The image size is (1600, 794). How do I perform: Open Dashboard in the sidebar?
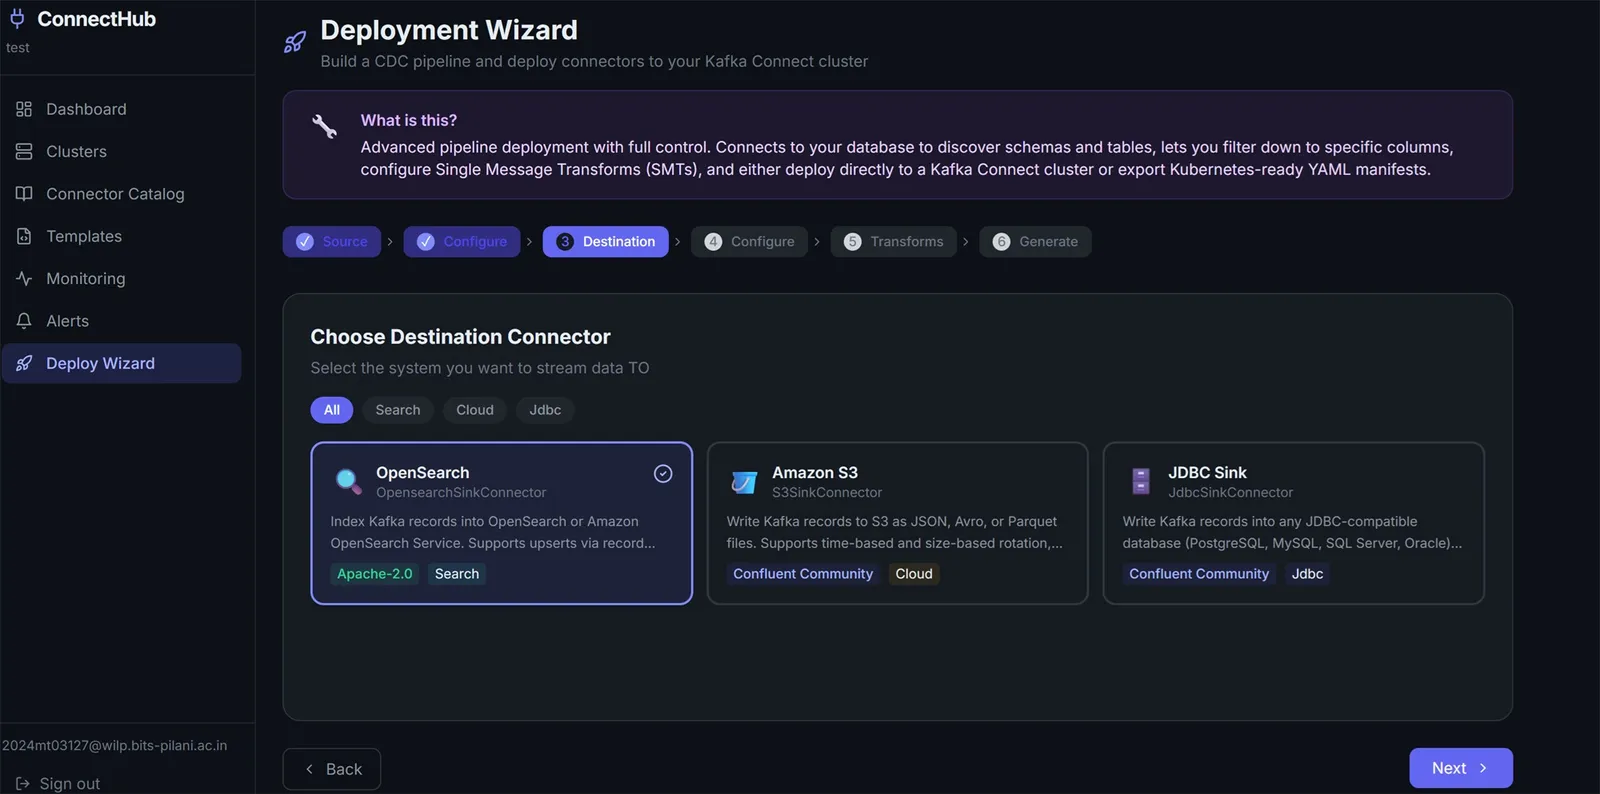(122, 109)
